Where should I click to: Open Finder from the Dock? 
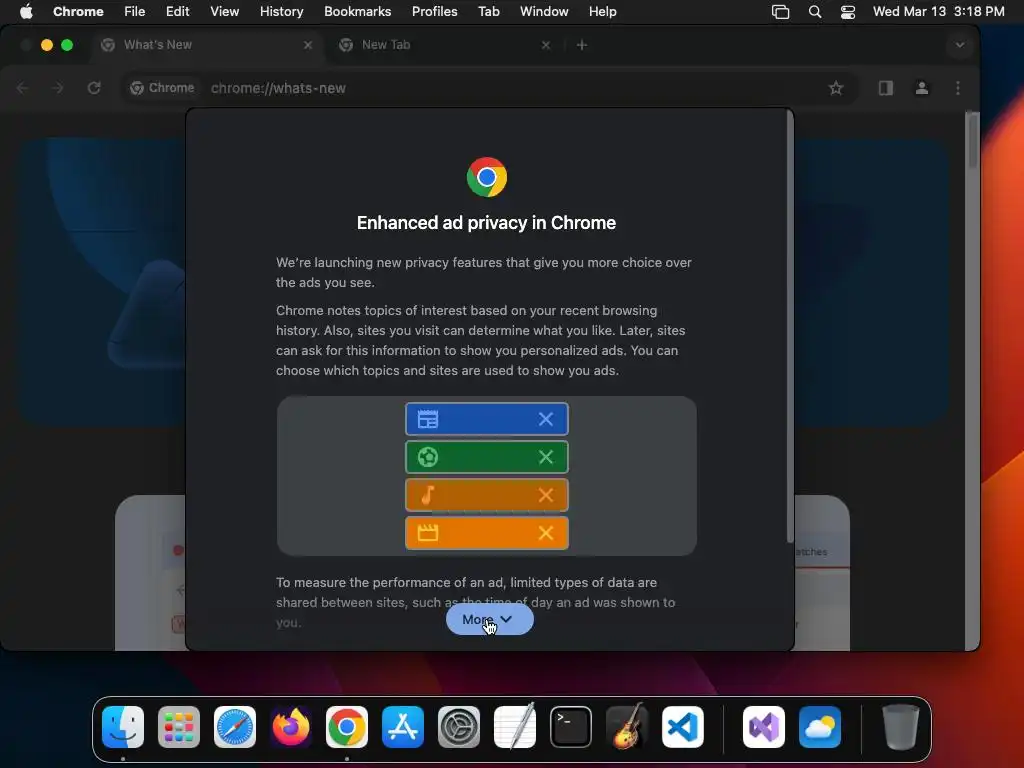(x=123, y=727)
